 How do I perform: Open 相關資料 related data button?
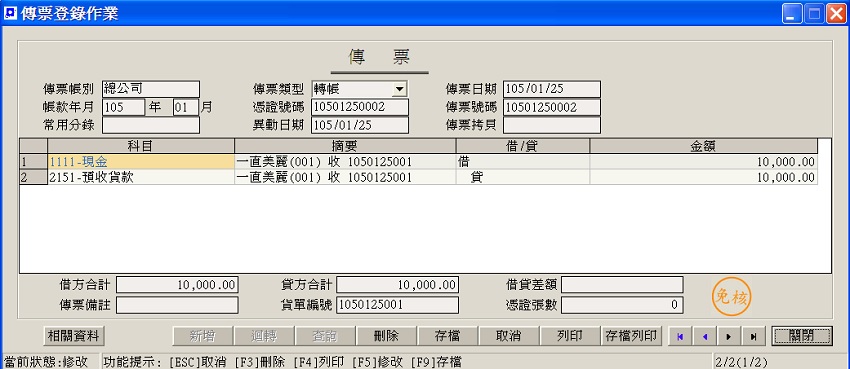click(x=74, y=336)
